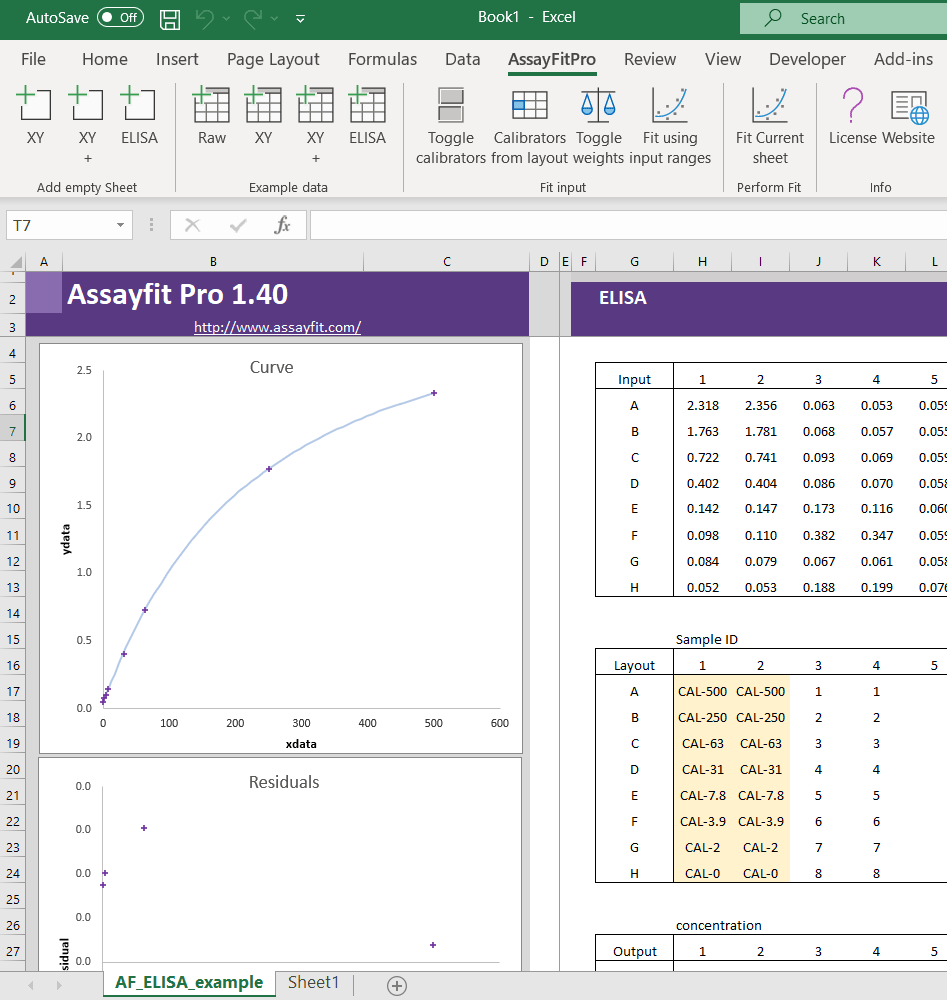Click the Residuals chart title
This screenshot has width=947, height=1000.
pos(284,783)
